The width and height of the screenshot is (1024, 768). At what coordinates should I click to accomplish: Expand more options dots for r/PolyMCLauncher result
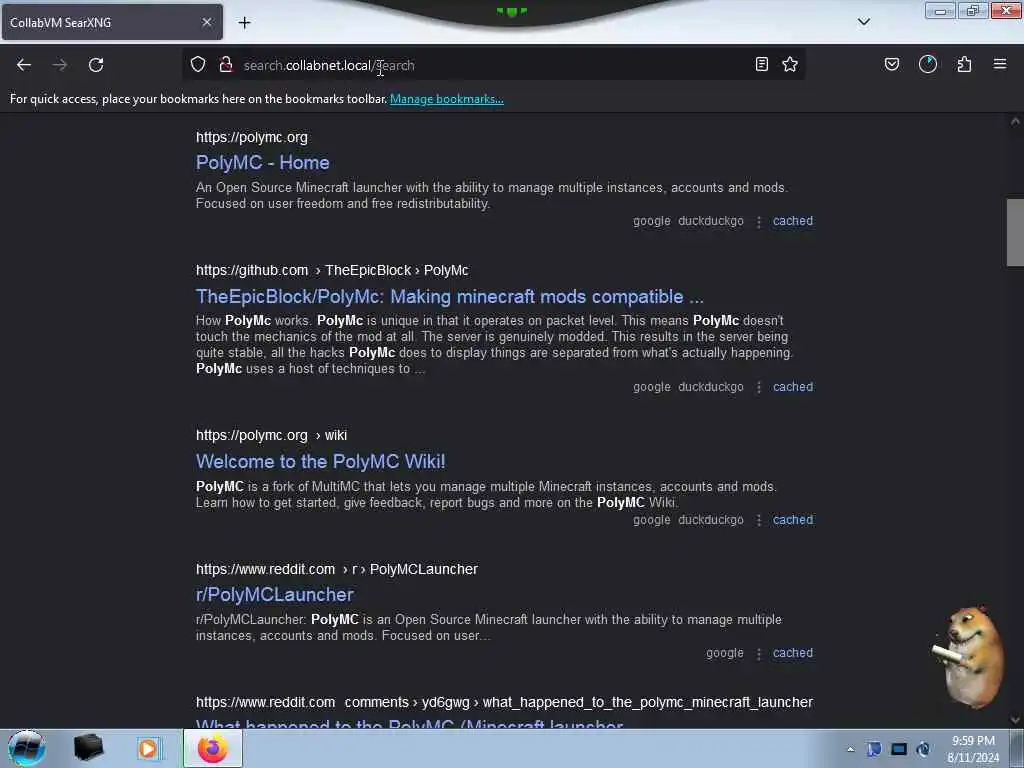click(759, 654)
